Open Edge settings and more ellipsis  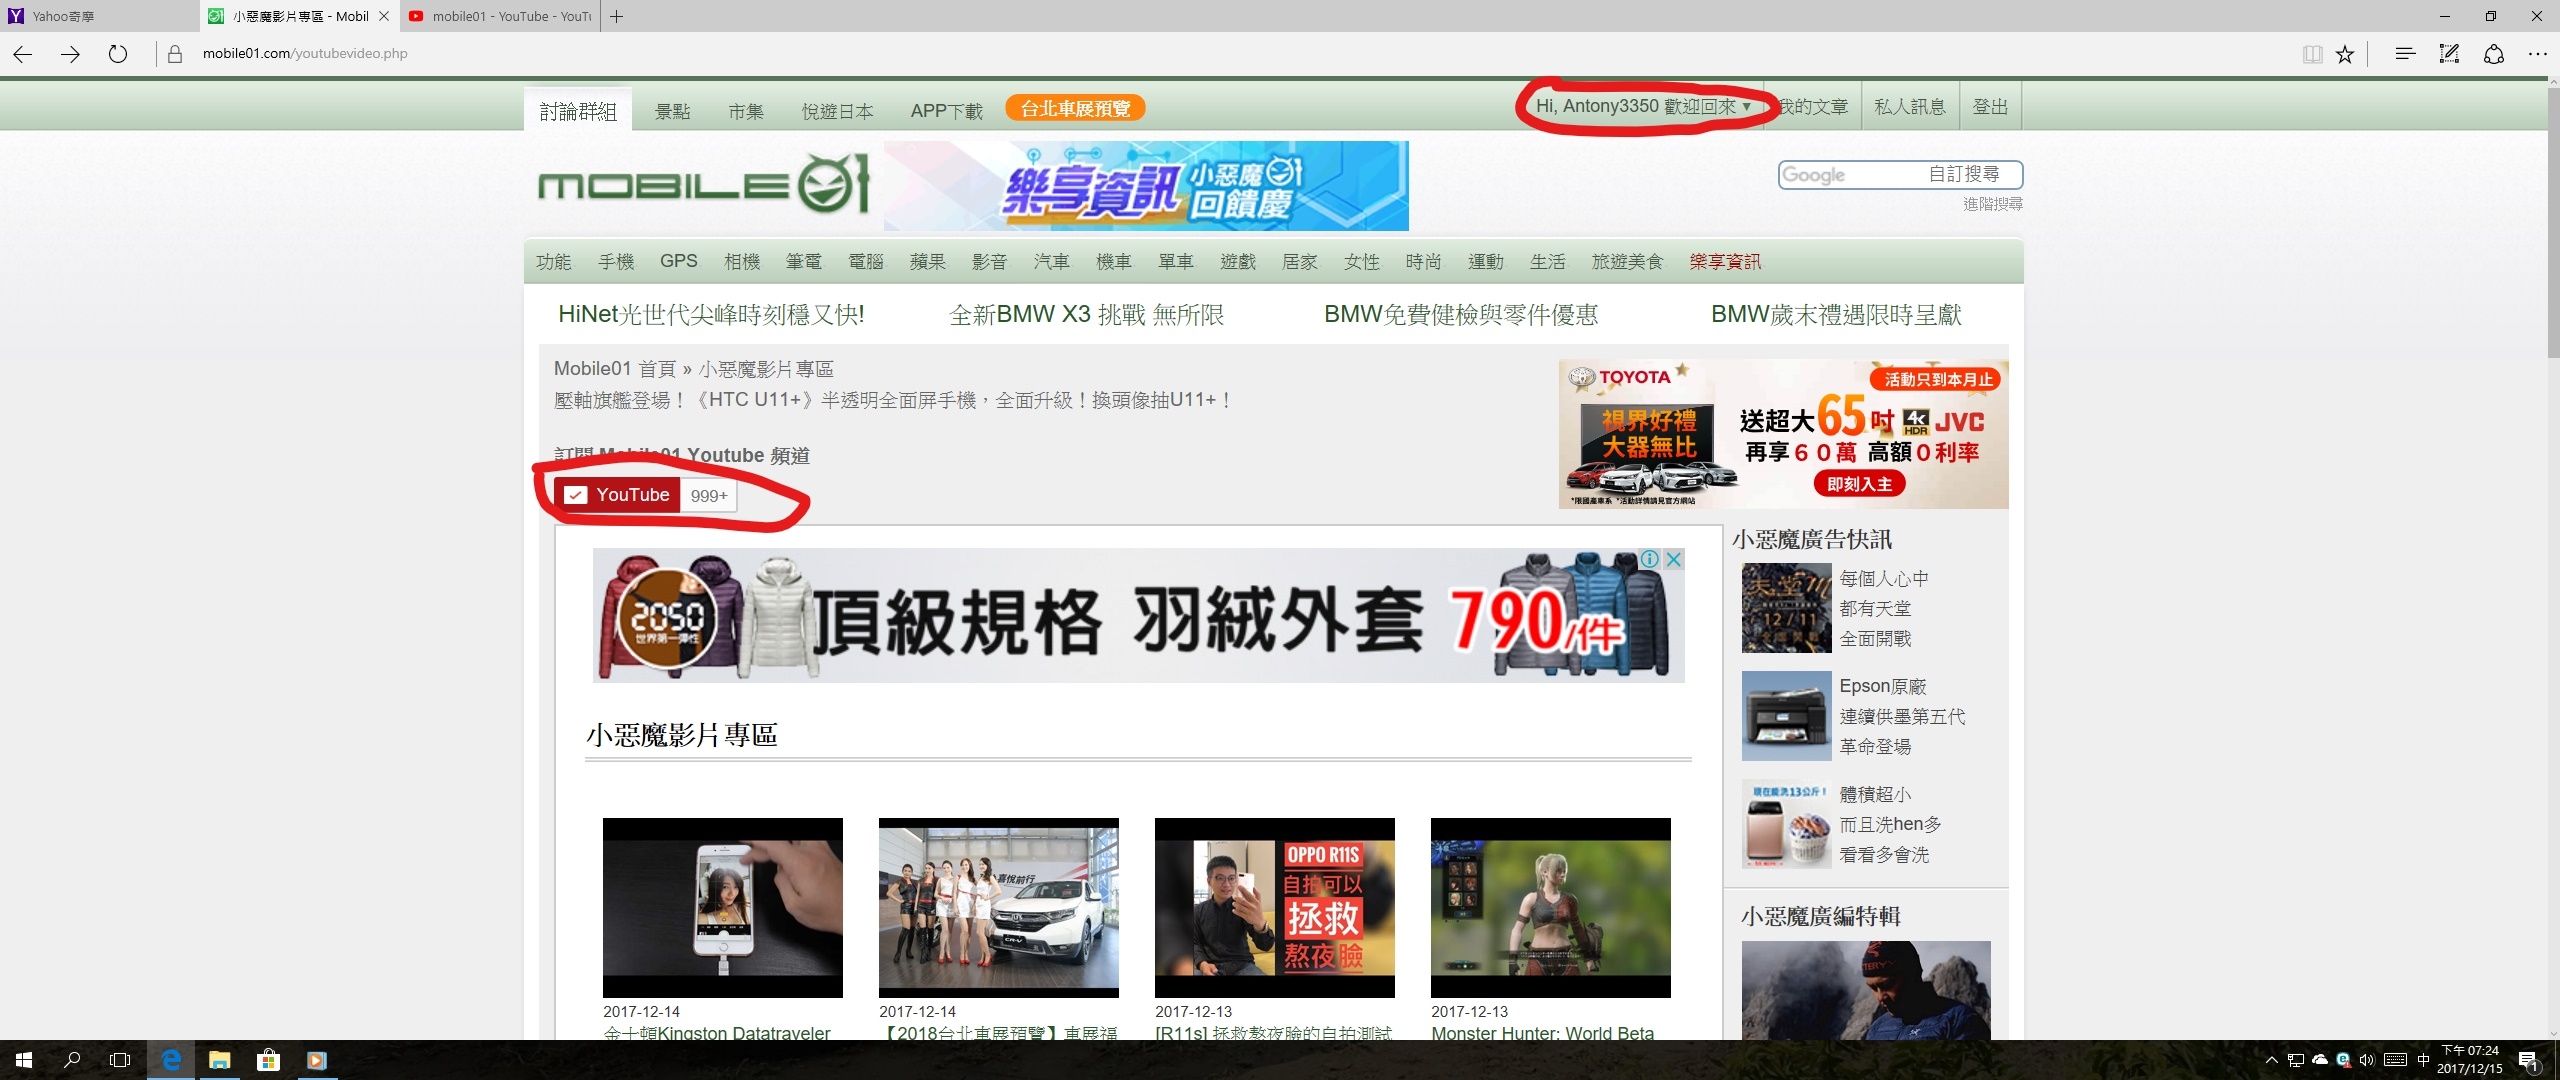pyautogui.click(x=2537, y=54)
